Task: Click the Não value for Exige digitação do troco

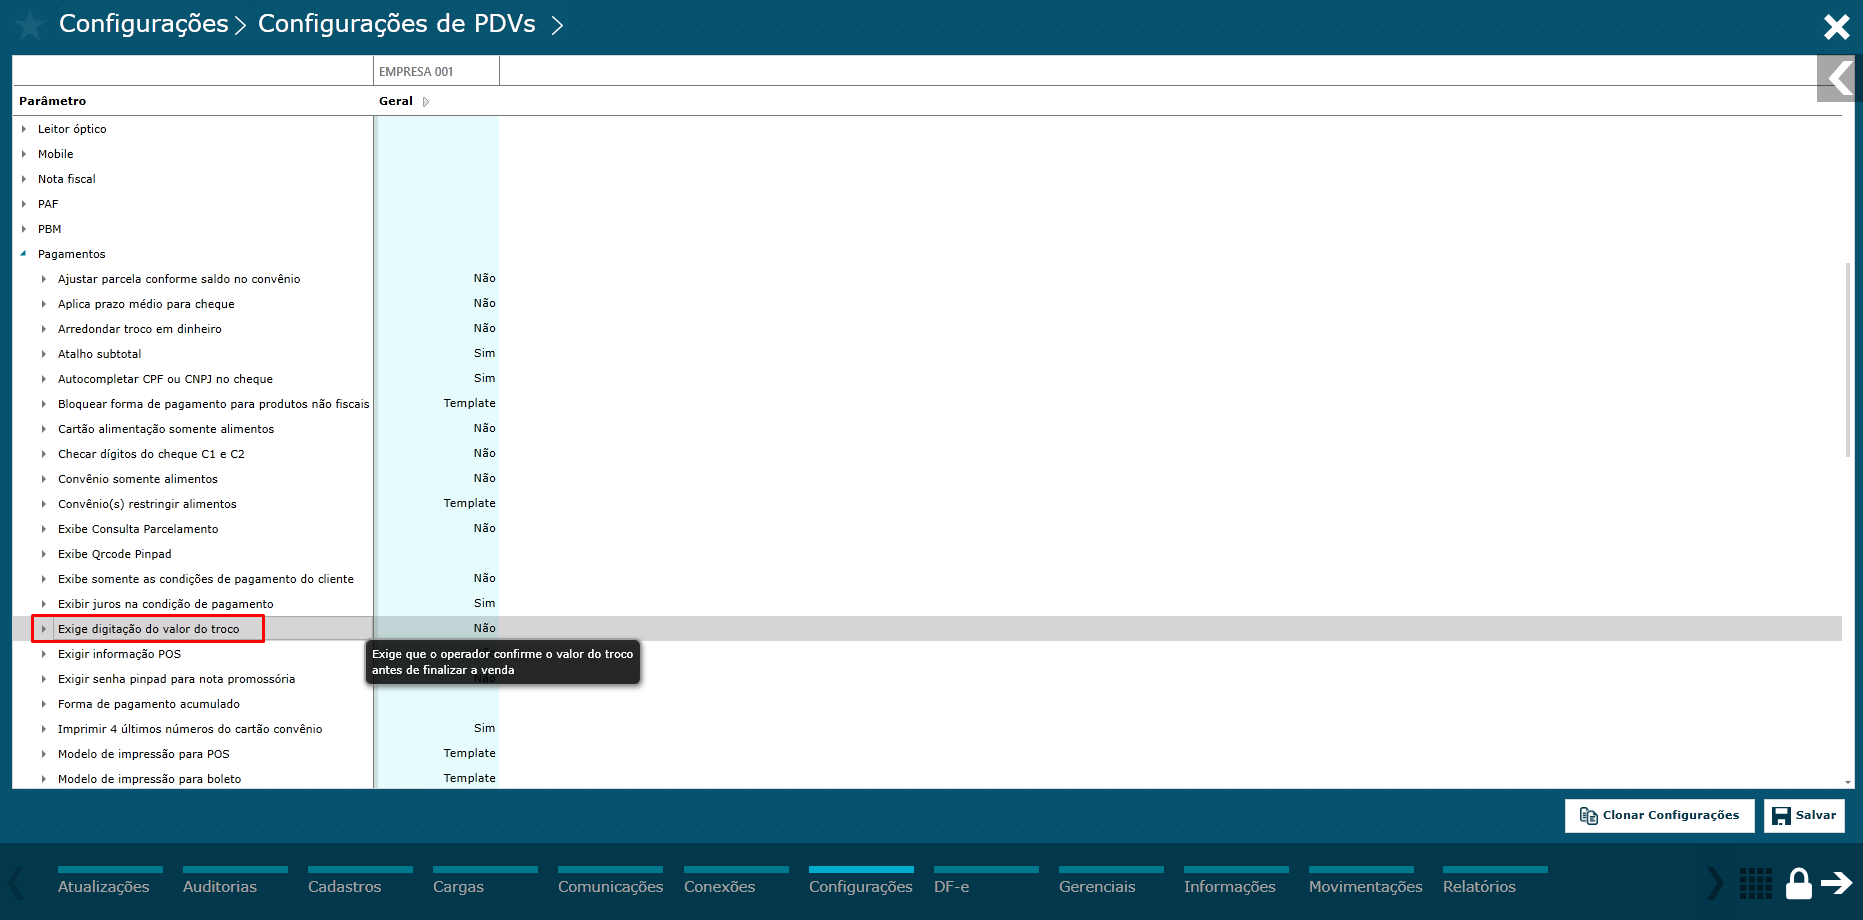Action: (x=485, y=628)
